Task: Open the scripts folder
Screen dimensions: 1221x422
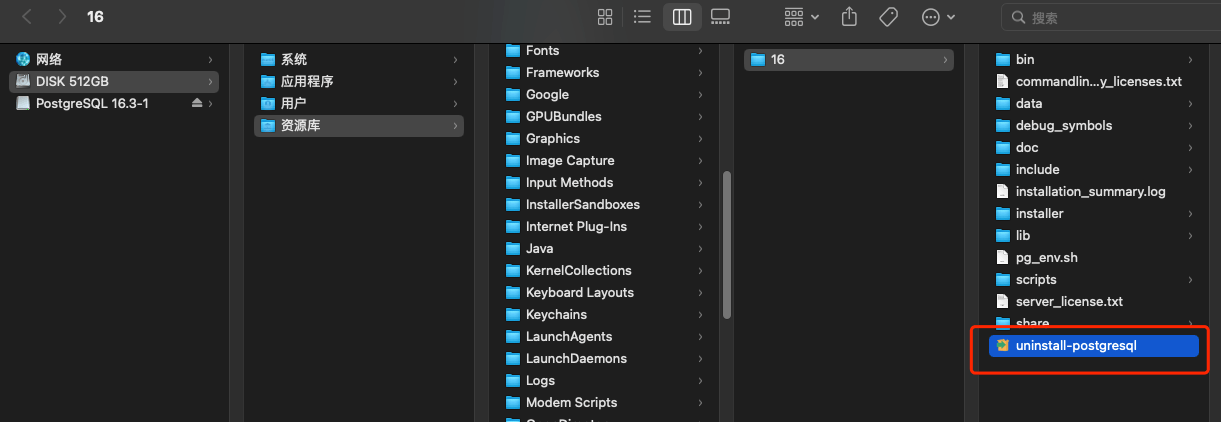Action: point(1094,280)
